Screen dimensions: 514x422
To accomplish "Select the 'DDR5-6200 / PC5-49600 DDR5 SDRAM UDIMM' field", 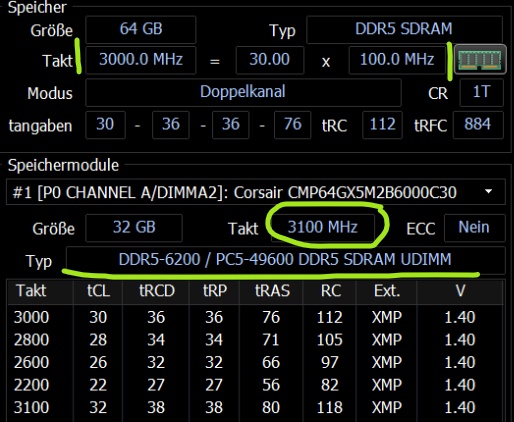I will click(x=285, y=260).
